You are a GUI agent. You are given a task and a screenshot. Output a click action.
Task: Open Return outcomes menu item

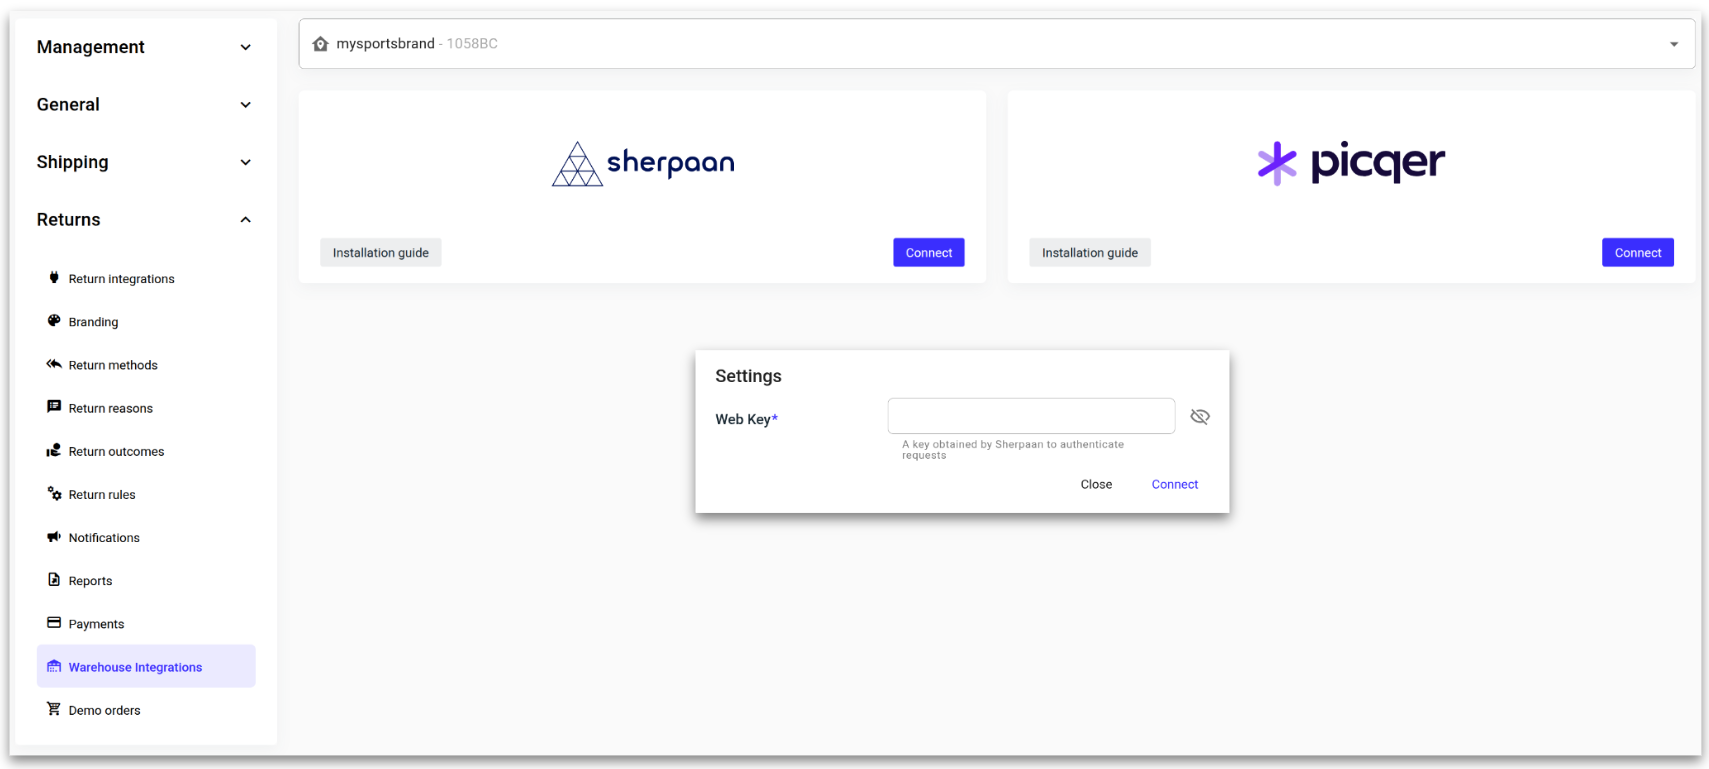116,452
